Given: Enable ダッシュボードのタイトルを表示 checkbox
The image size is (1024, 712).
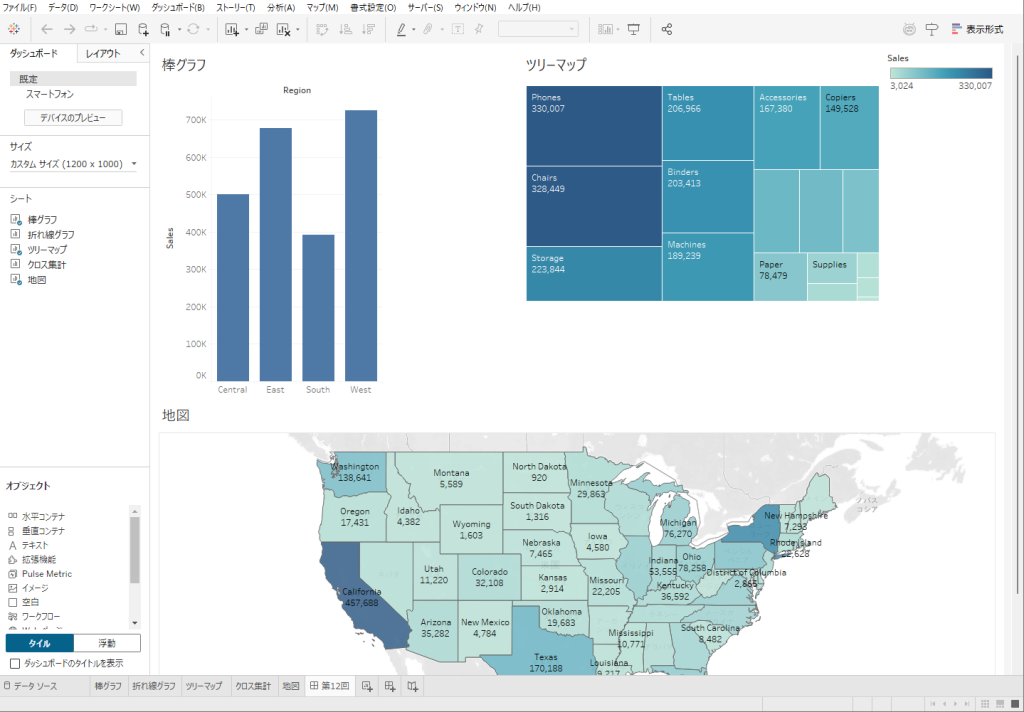Looking at the screenshot, I should coord(14,663).
